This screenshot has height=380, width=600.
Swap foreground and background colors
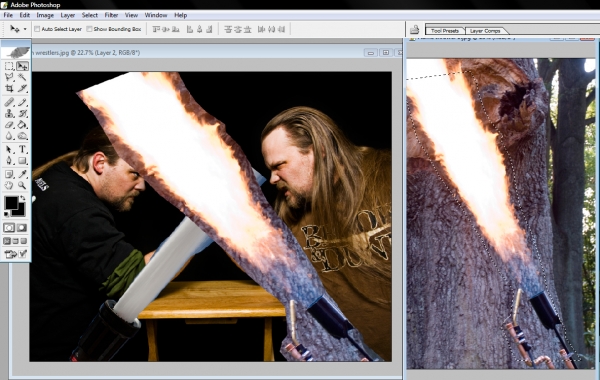click(x=23, y=198)
